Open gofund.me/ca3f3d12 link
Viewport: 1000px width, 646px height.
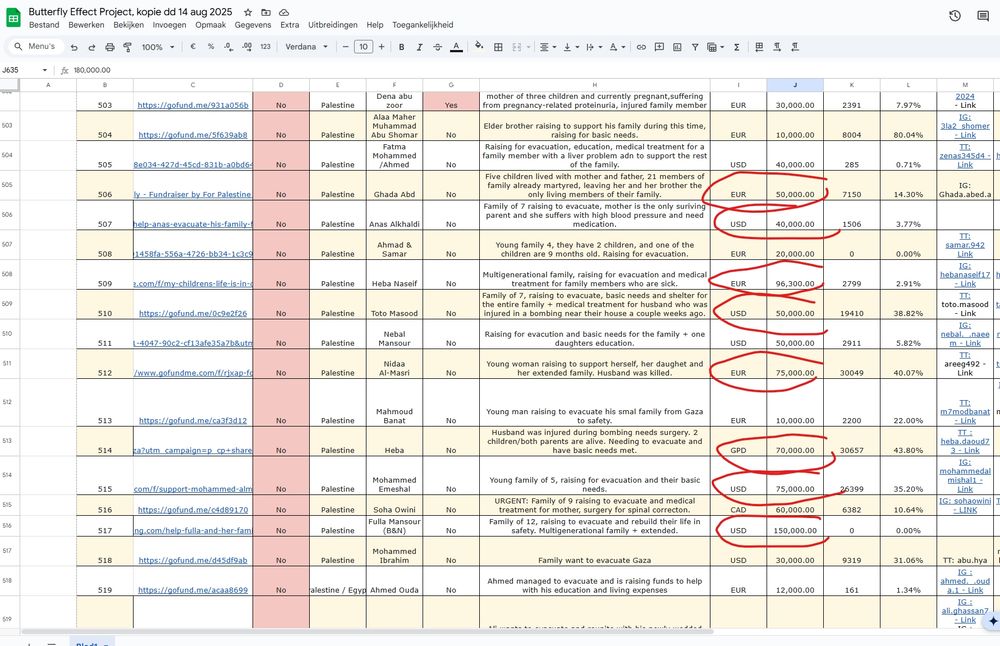point(193,421)
